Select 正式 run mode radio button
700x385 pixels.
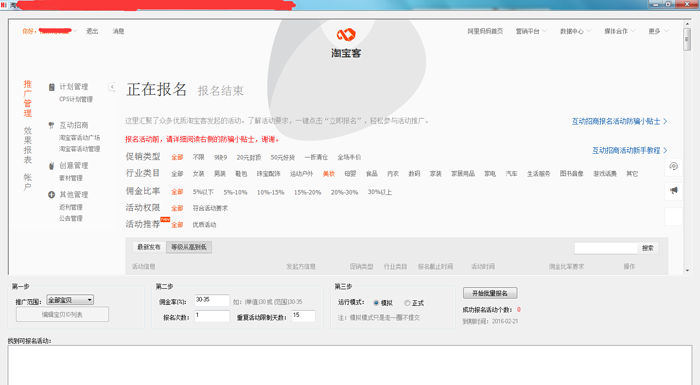(x=407, y=303)
